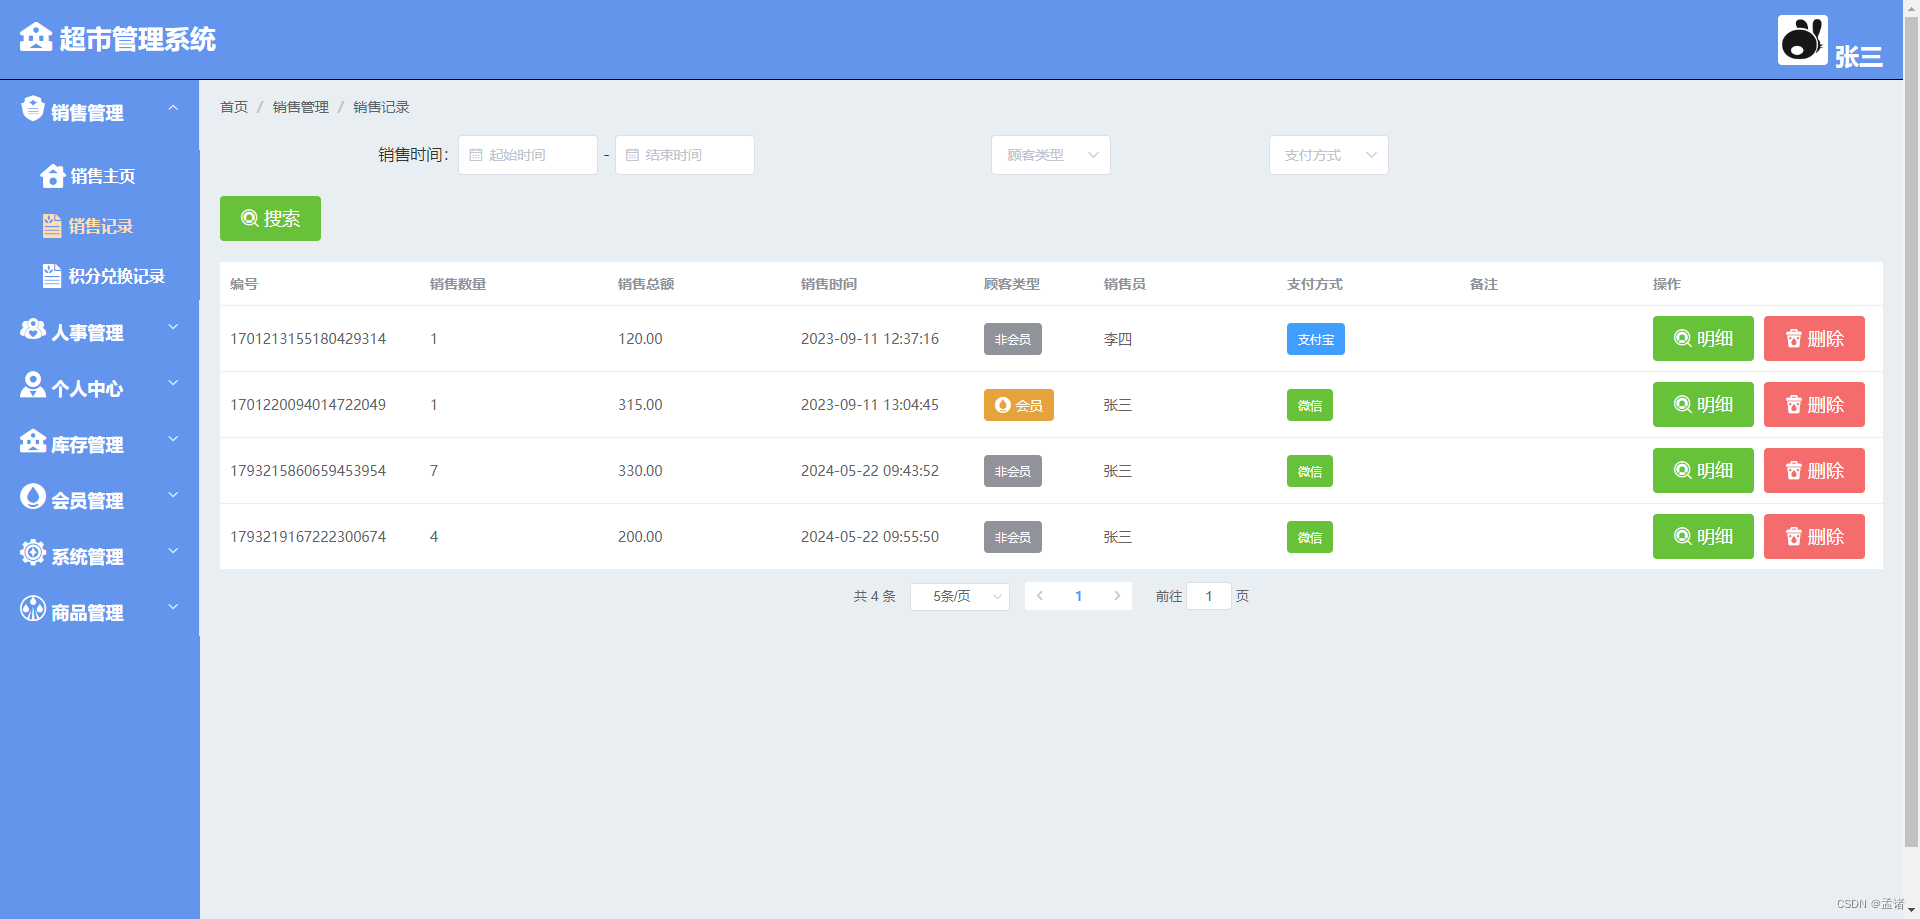Click the 起始时间 date input
Viewport: 1920px width, 919px height.
(x=528, y=155)
